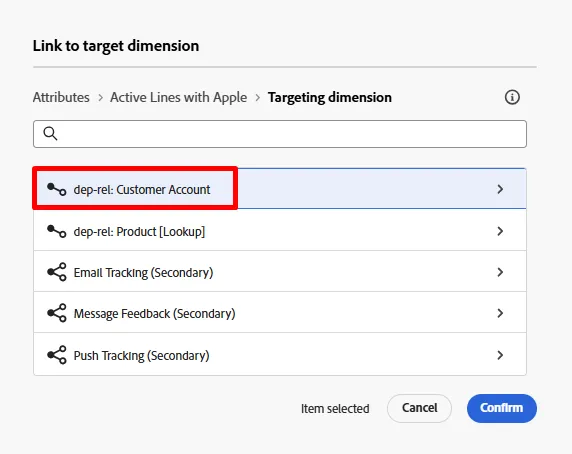This screenshot has width=572, height=454.
Task: Click the info icon beside the breadcrumb
Action: (512, 97)
